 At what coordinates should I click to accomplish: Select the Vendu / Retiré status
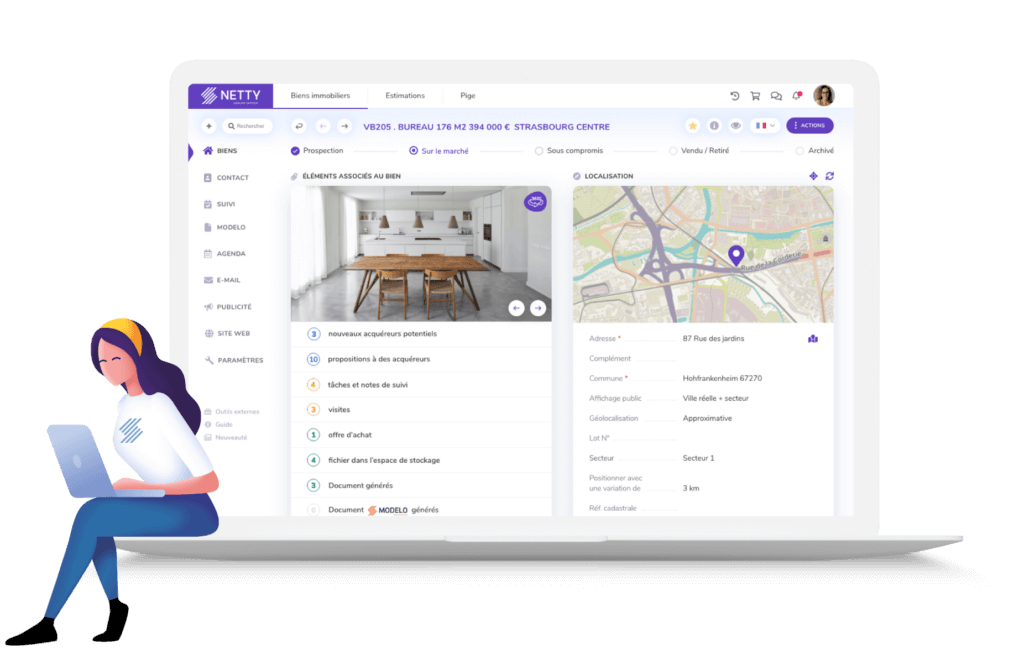[702, 151]
